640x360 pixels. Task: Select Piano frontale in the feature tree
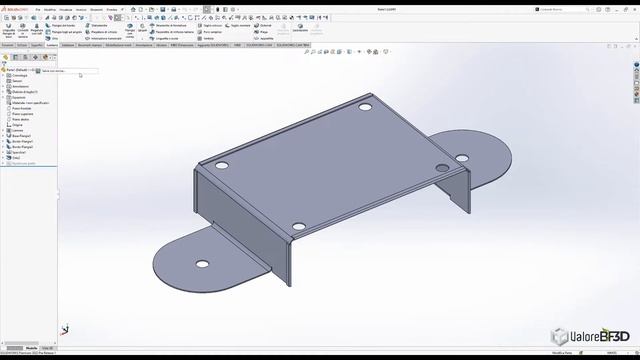(x=21, y=109)
